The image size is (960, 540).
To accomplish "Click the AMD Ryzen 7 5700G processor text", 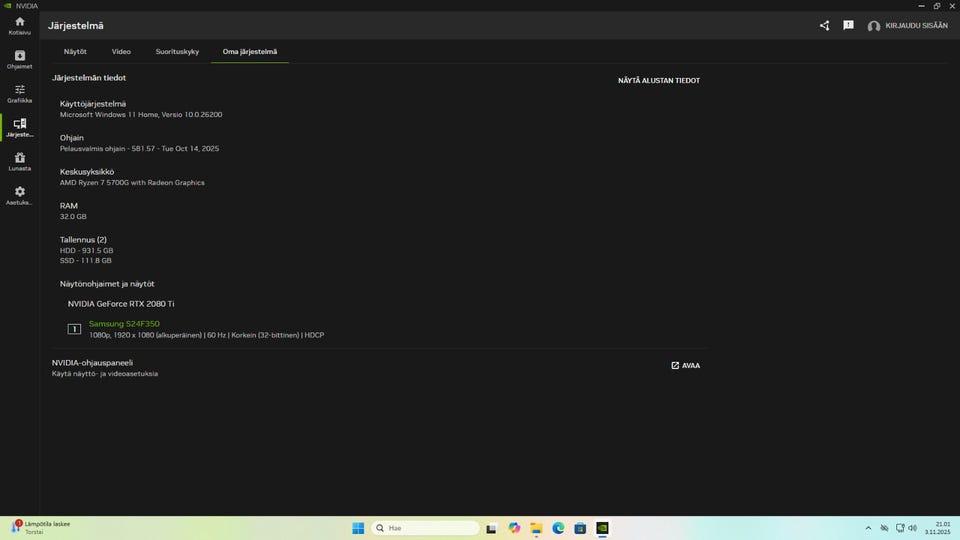I will (132, 182).
